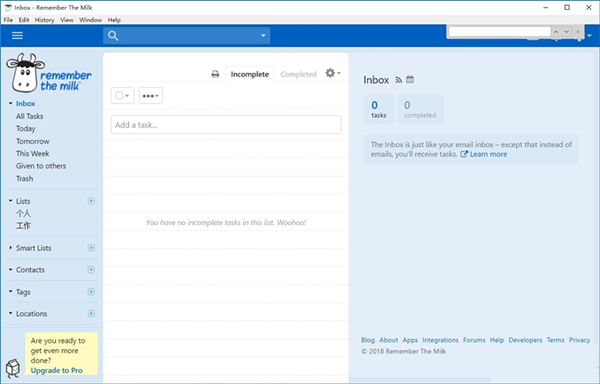Select All Tasks in the sidebar

coord(29,116)
